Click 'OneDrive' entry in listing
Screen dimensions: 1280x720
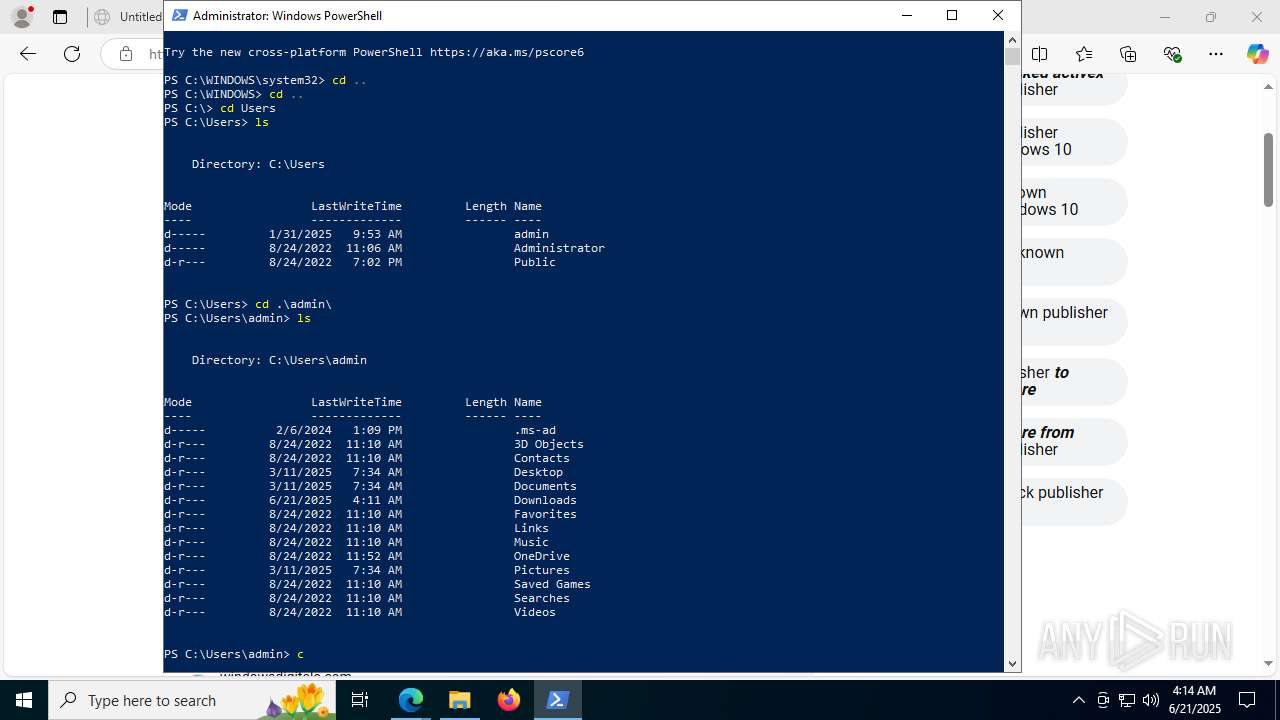pos(541,556)
